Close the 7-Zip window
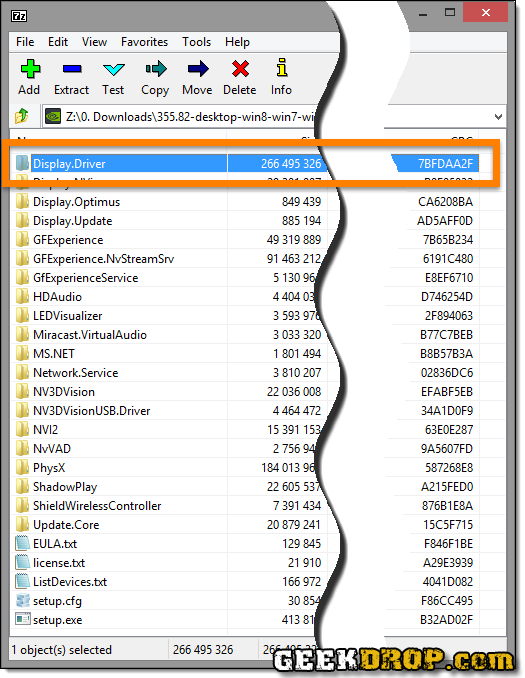The width and height of the screenshot is (525, 678). click(485, 13)
